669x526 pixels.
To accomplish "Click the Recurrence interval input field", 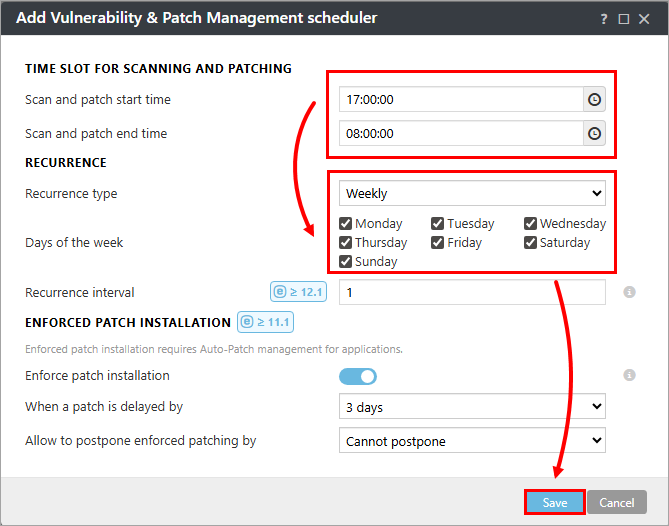I will click(x=472, y=293).
